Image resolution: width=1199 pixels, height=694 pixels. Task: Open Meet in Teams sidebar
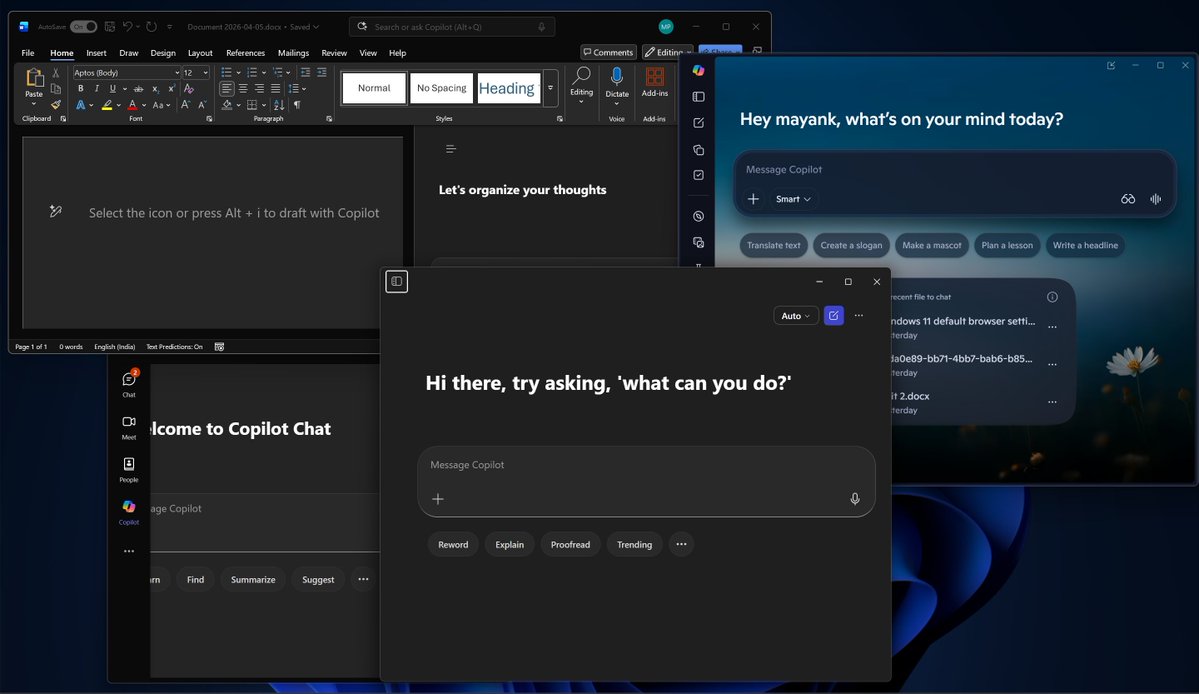tap(128, 427)
